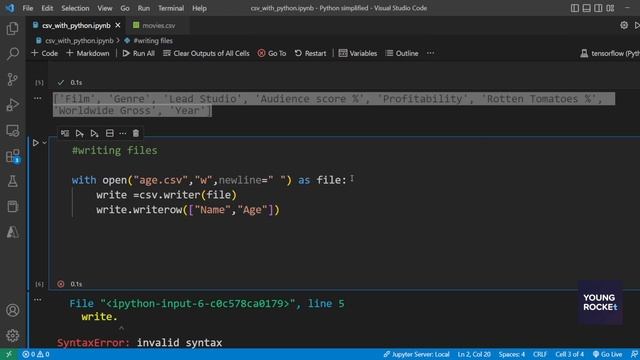Open the View menu
Screen dimensions: 640x360
pyautogui.click(x=104, y=8)
